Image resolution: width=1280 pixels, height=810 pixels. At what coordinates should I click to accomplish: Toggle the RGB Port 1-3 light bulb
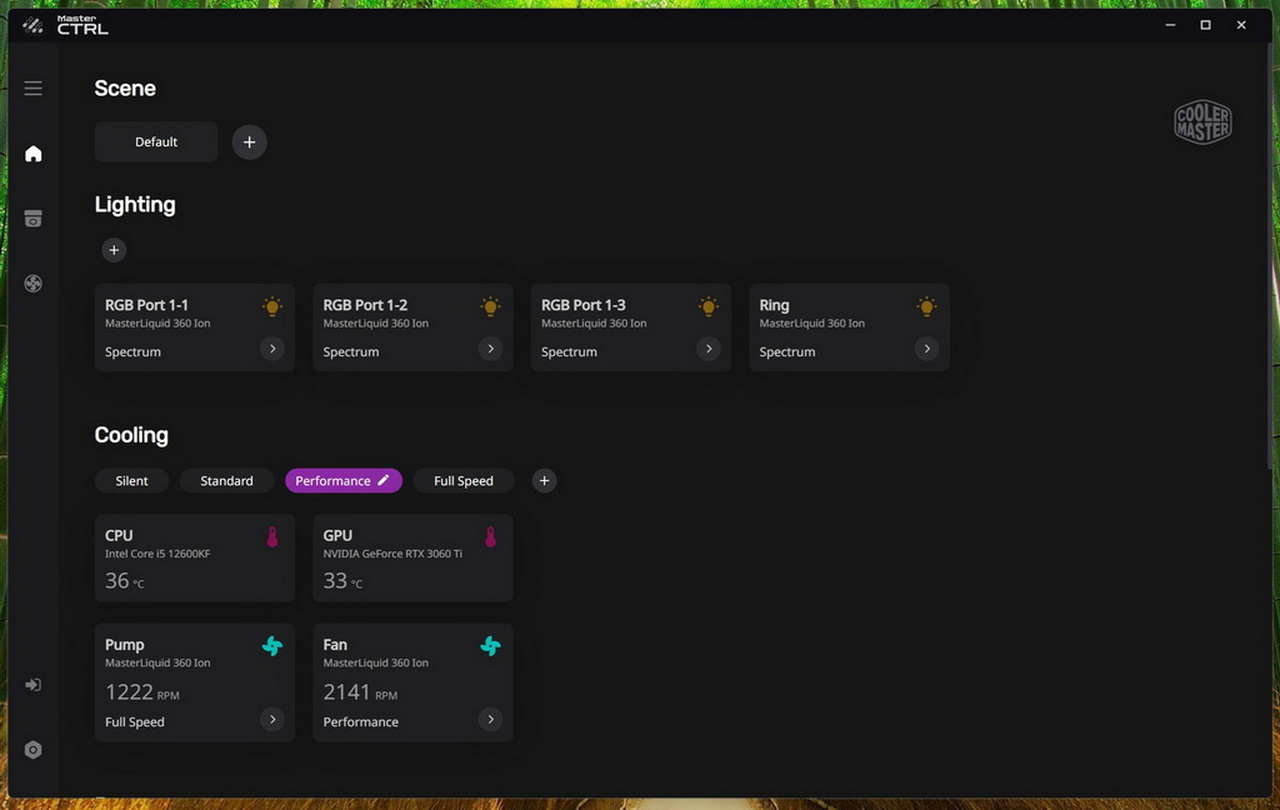tap(708, 307)
